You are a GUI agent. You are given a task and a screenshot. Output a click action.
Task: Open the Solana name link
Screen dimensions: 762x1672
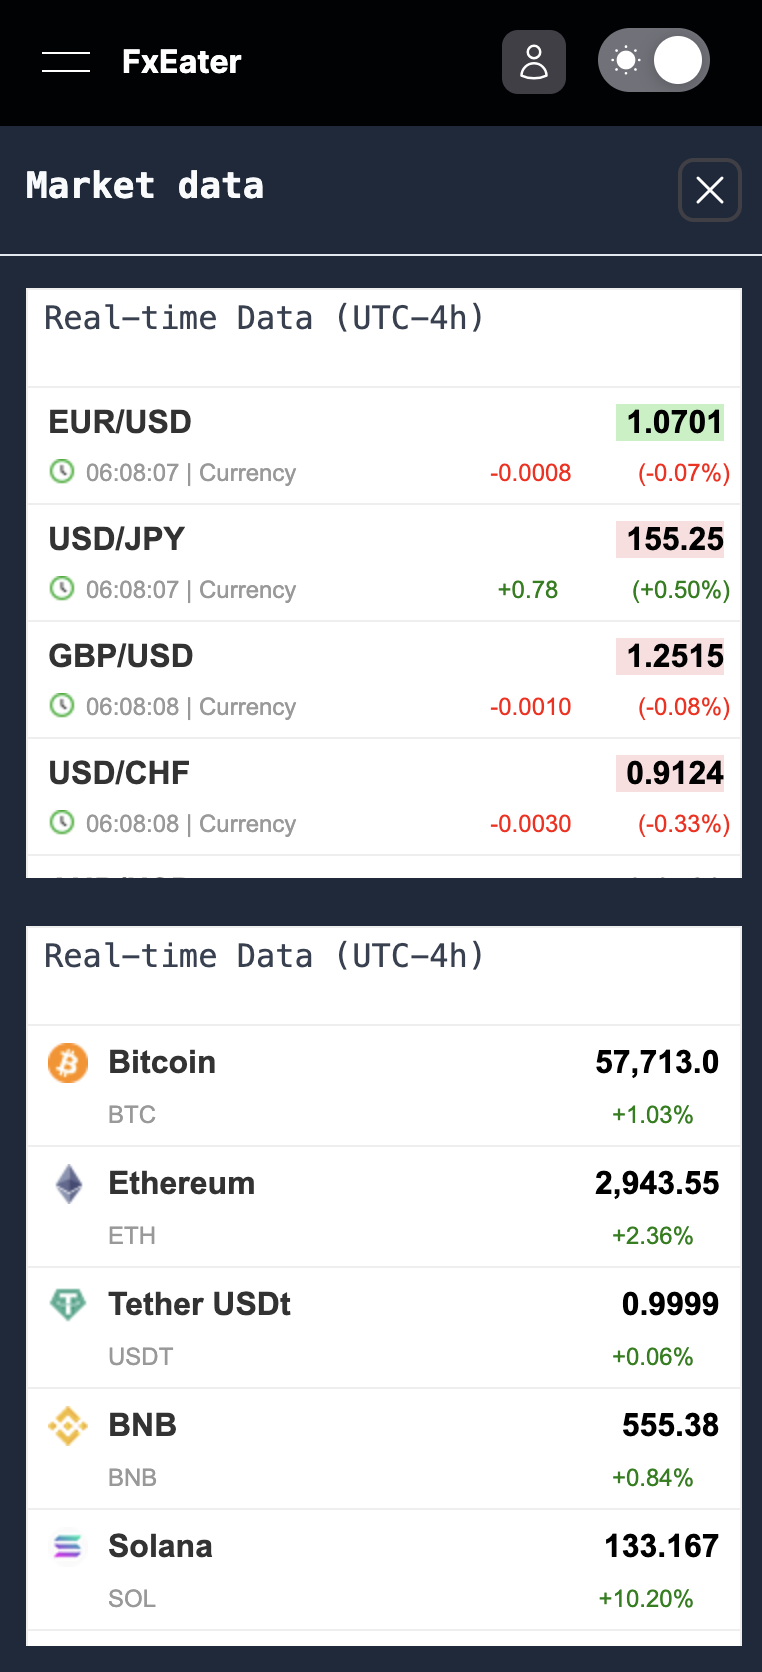pyautogui.click(x=160, y=1546)
